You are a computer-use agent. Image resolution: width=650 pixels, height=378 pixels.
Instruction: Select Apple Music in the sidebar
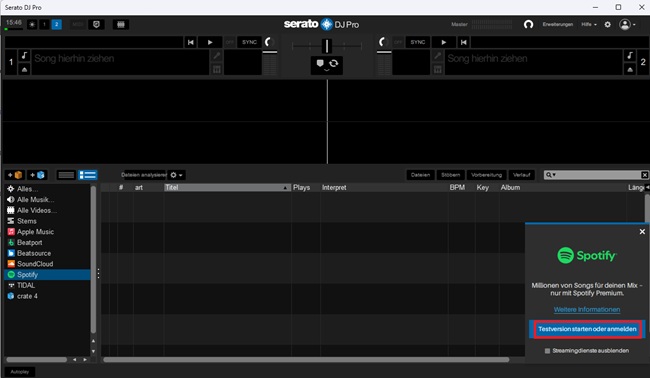pyautogui.click(x=47, y=232)
